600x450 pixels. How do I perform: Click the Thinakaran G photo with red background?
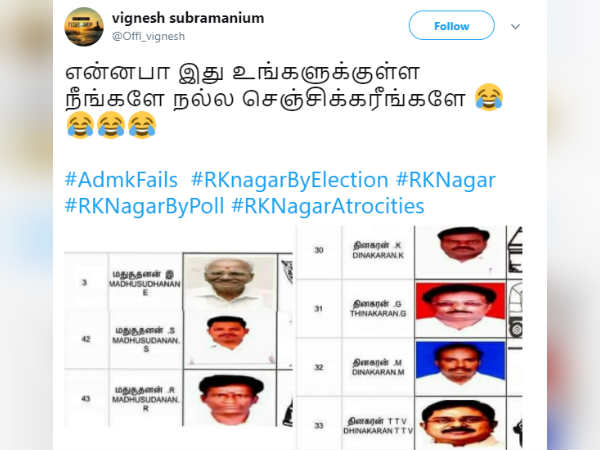(x=460, y=309)
